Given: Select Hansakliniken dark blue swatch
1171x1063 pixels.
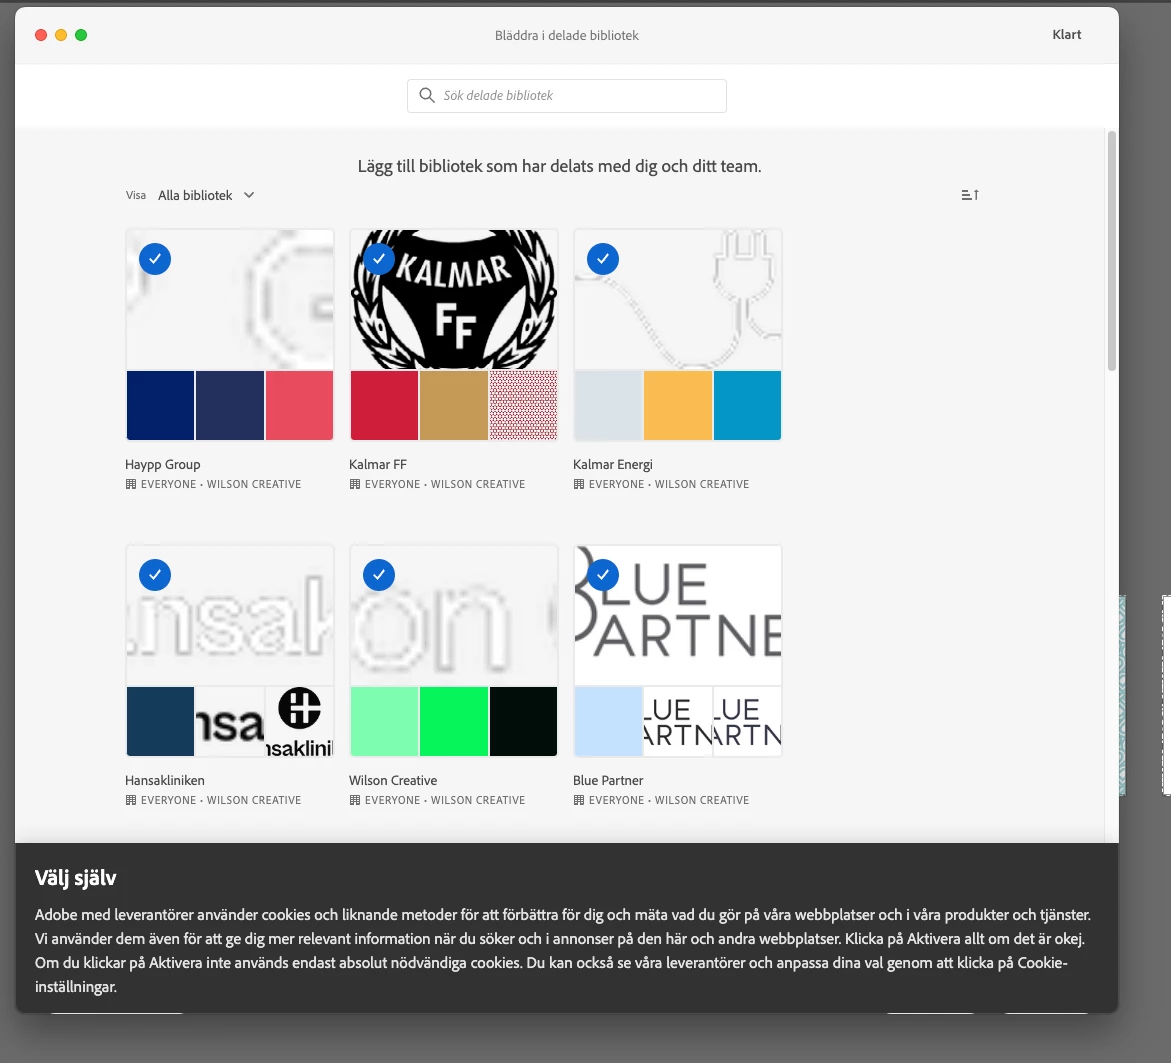Looking at the screenshot, I should (161, 721).
